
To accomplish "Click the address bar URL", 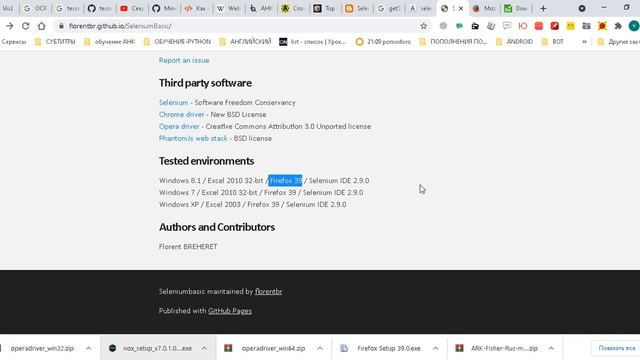I will [120, 26].
